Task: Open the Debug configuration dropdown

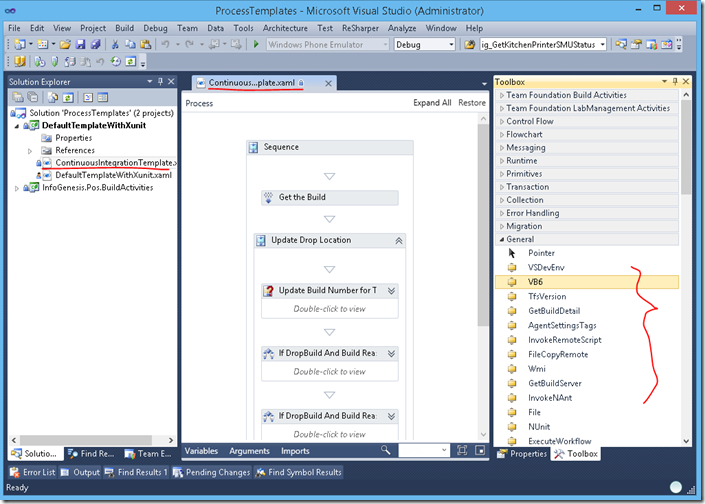Action: (451, 45)
